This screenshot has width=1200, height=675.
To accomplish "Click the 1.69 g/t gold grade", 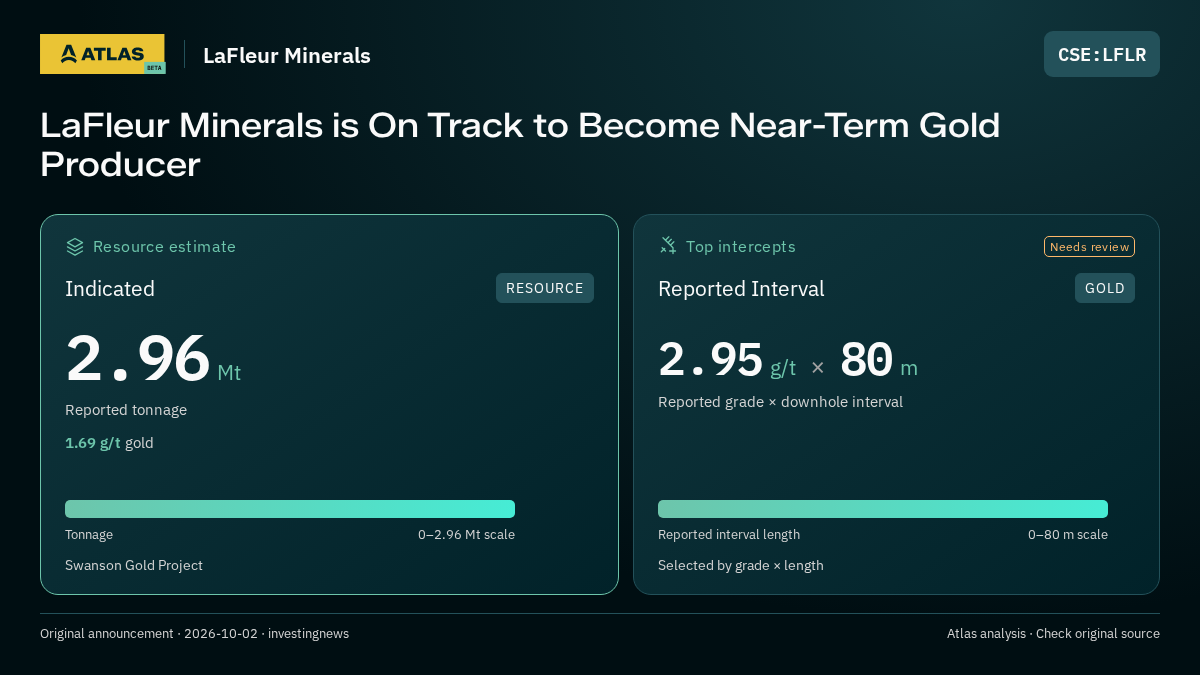I will 109,443.
